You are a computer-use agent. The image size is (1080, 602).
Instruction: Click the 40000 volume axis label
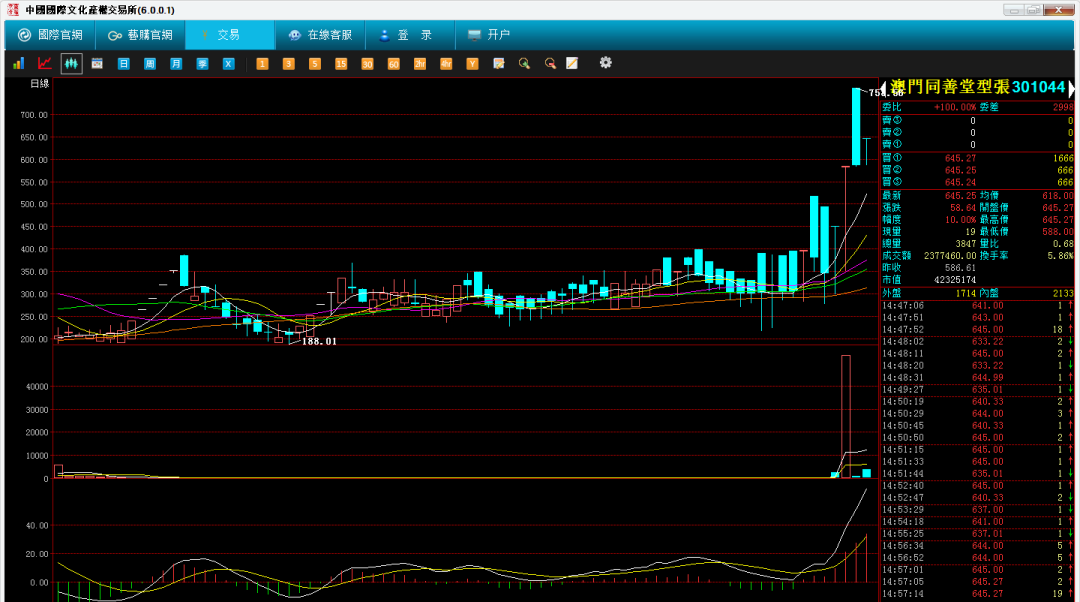tap(37, 387)
